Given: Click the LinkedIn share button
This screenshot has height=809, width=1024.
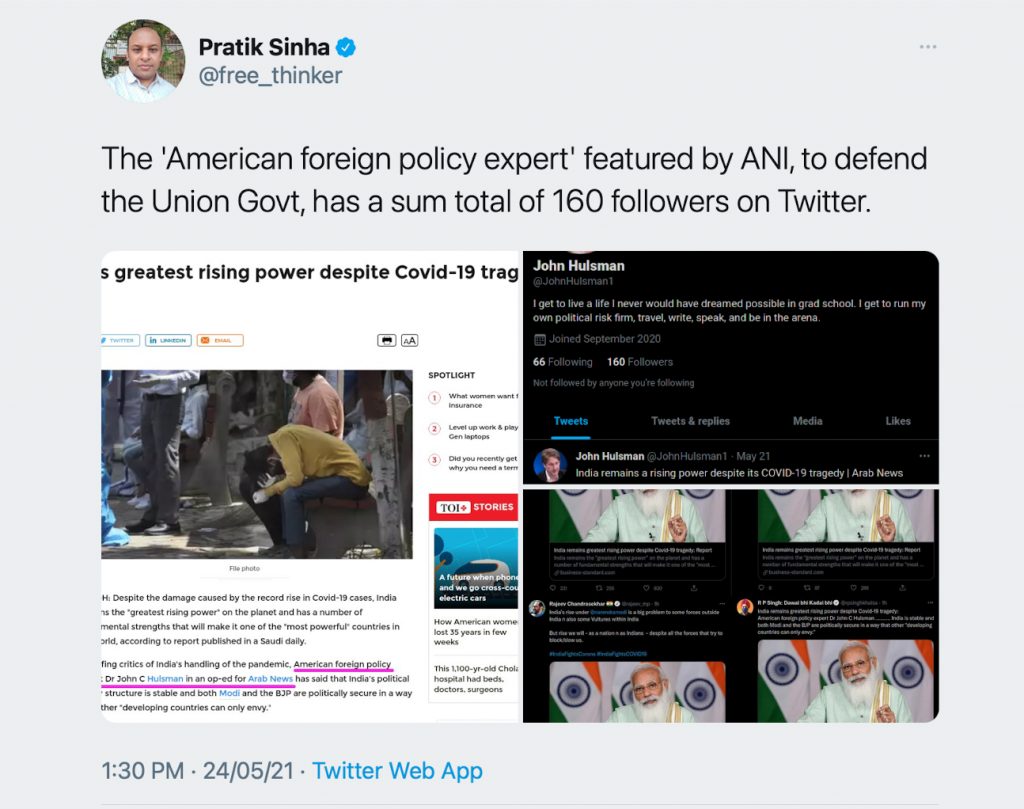Looking at the screenshot, I should [x=168, y=340].
